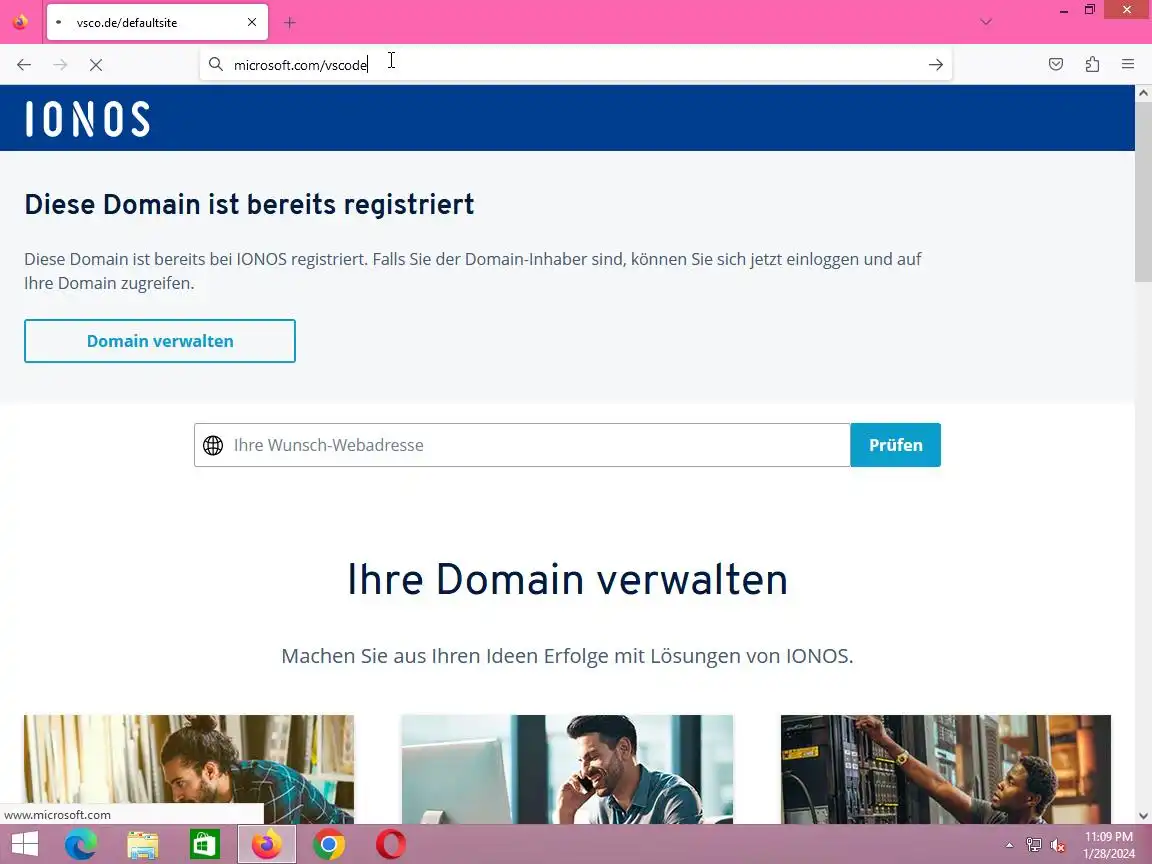1152x864 pixels.
Task: Click the network tray icon
Action: [1034, 845]
